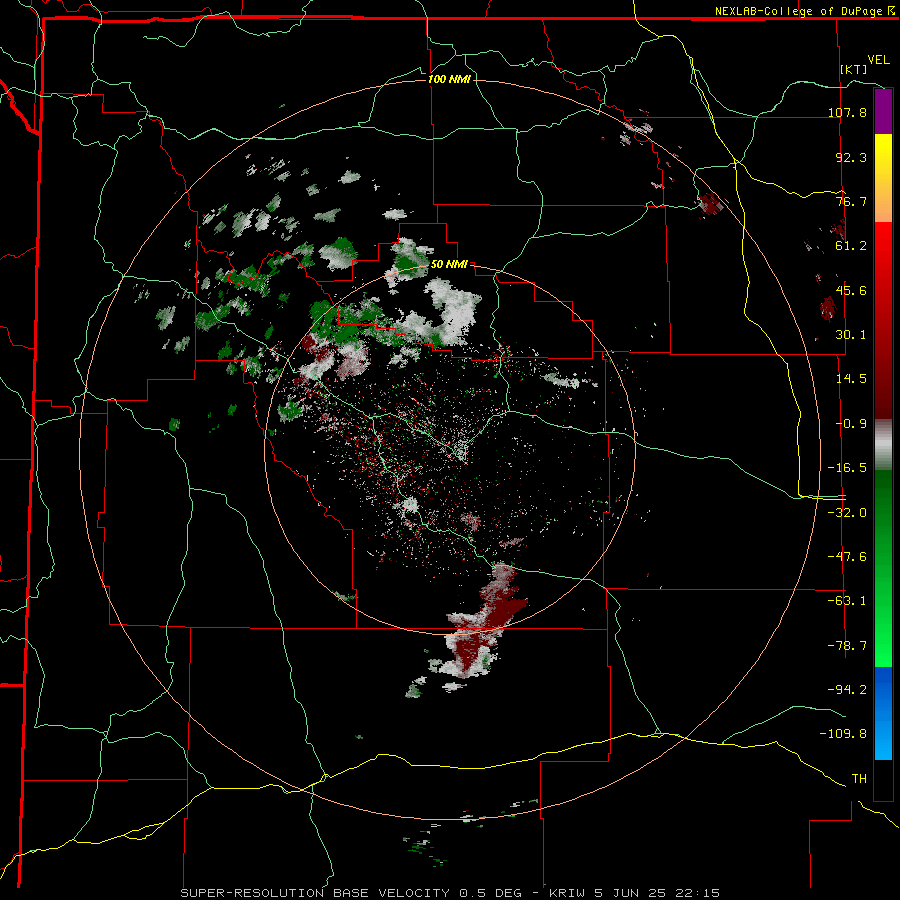Click the -94.2 velocity scale value
The image size is (900, 900).
(847, 689)
